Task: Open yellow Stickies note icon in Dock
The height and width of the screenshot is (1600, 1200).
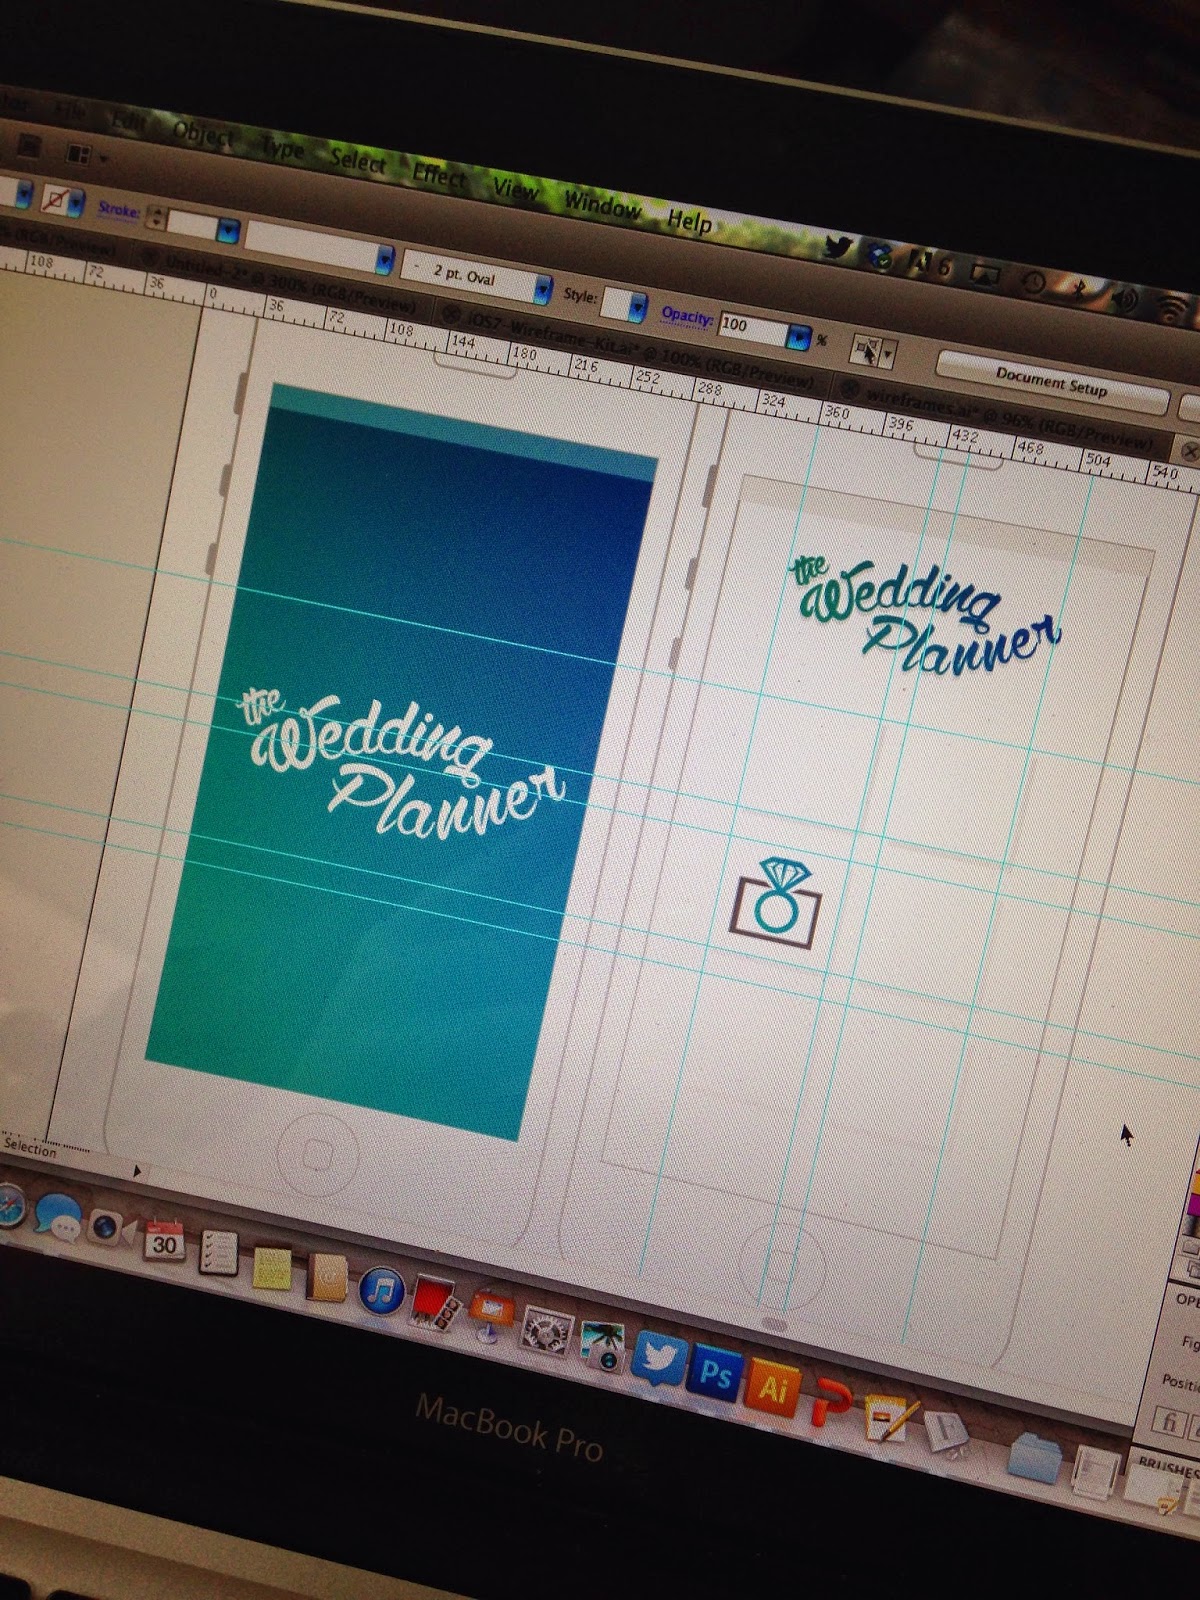Action: (271, 1268)
